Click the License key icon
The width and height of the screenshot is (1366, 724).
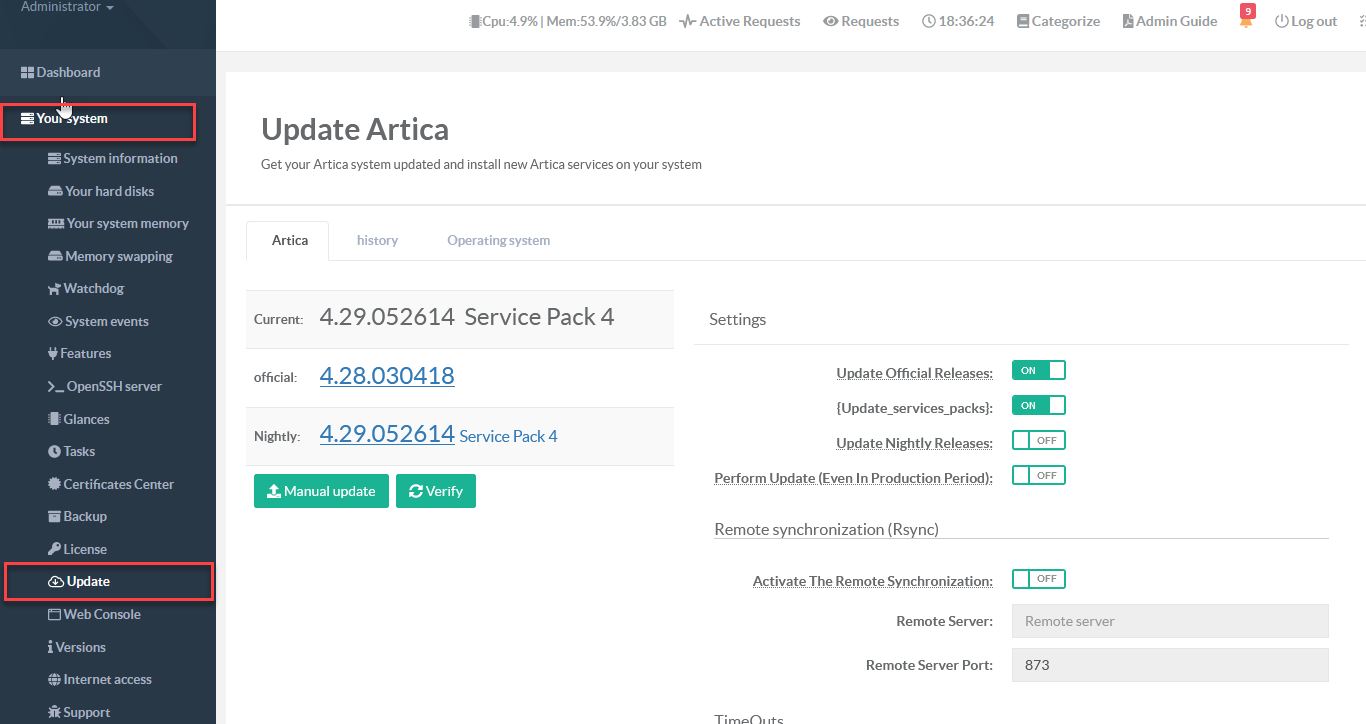[55, 549]
